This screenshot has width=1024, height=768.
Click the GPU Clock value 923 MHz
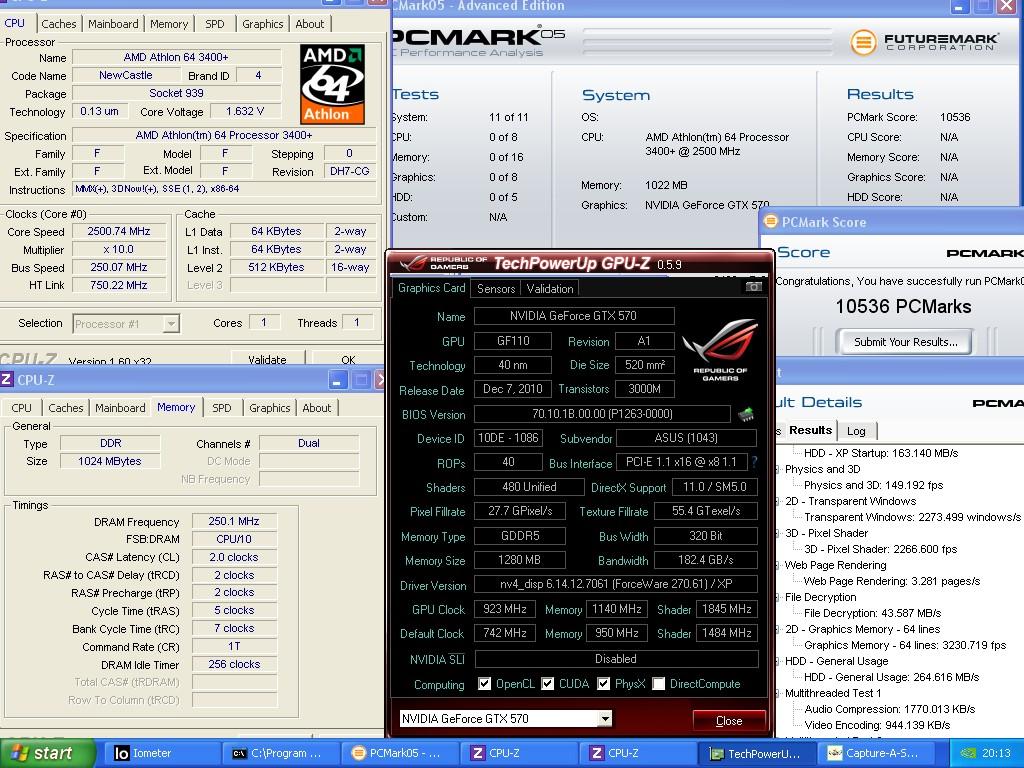click(505, 609)
